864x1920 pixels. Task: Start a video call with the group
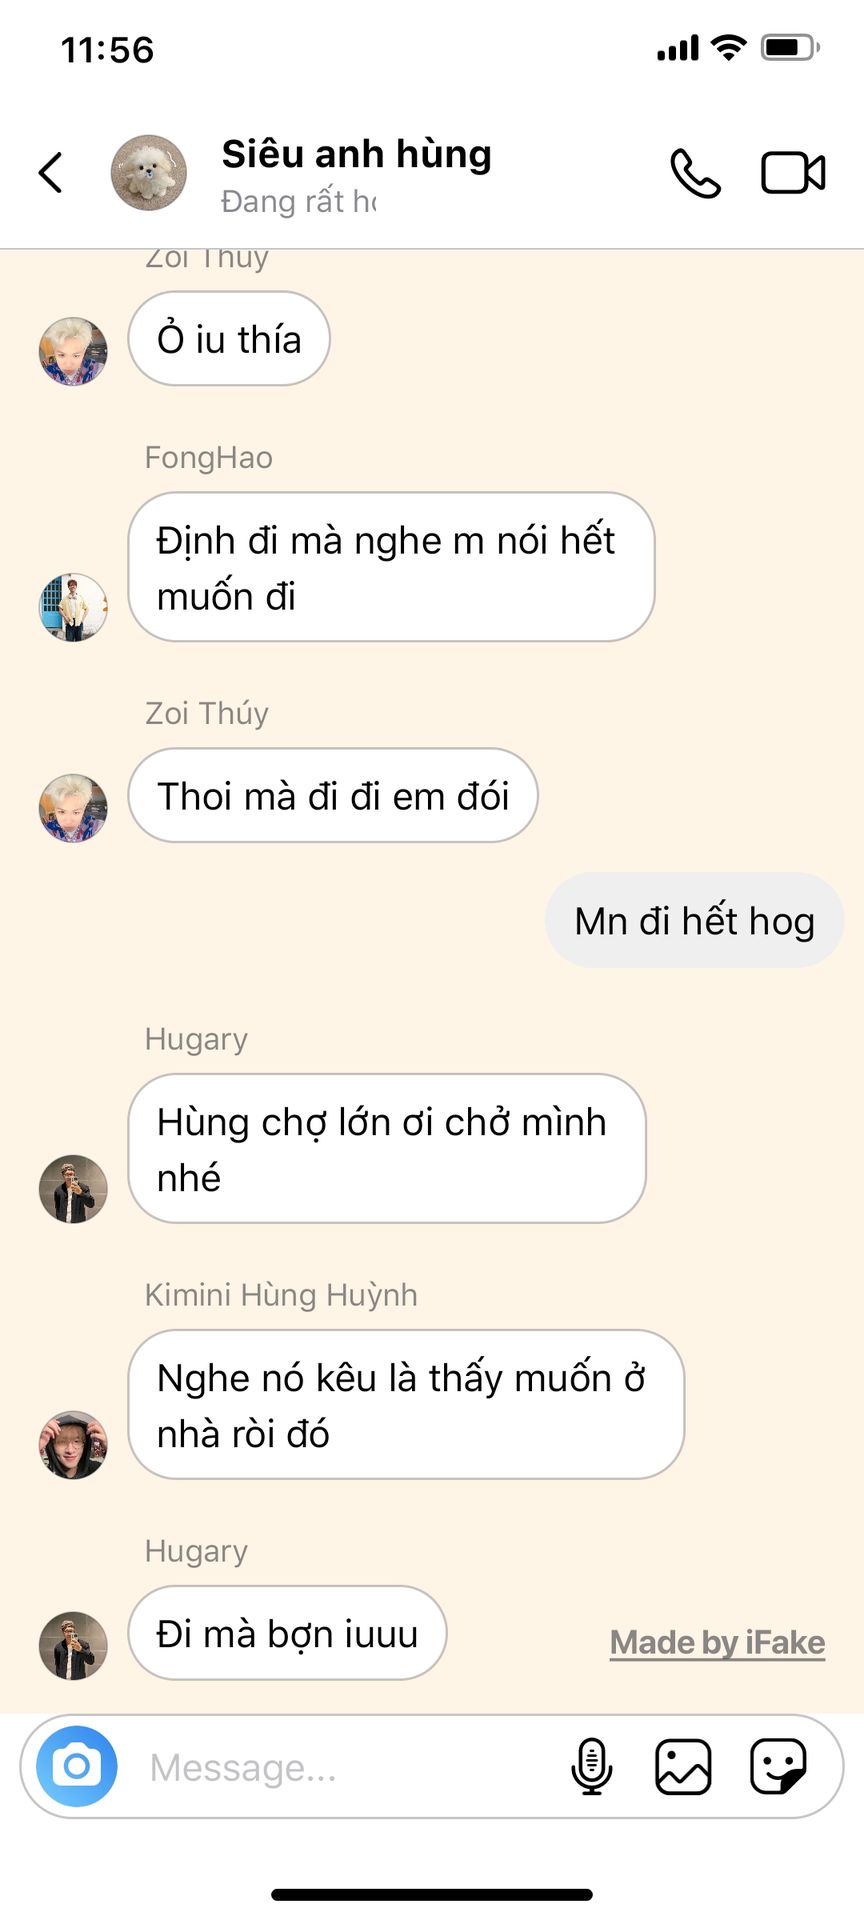(793, 172)
